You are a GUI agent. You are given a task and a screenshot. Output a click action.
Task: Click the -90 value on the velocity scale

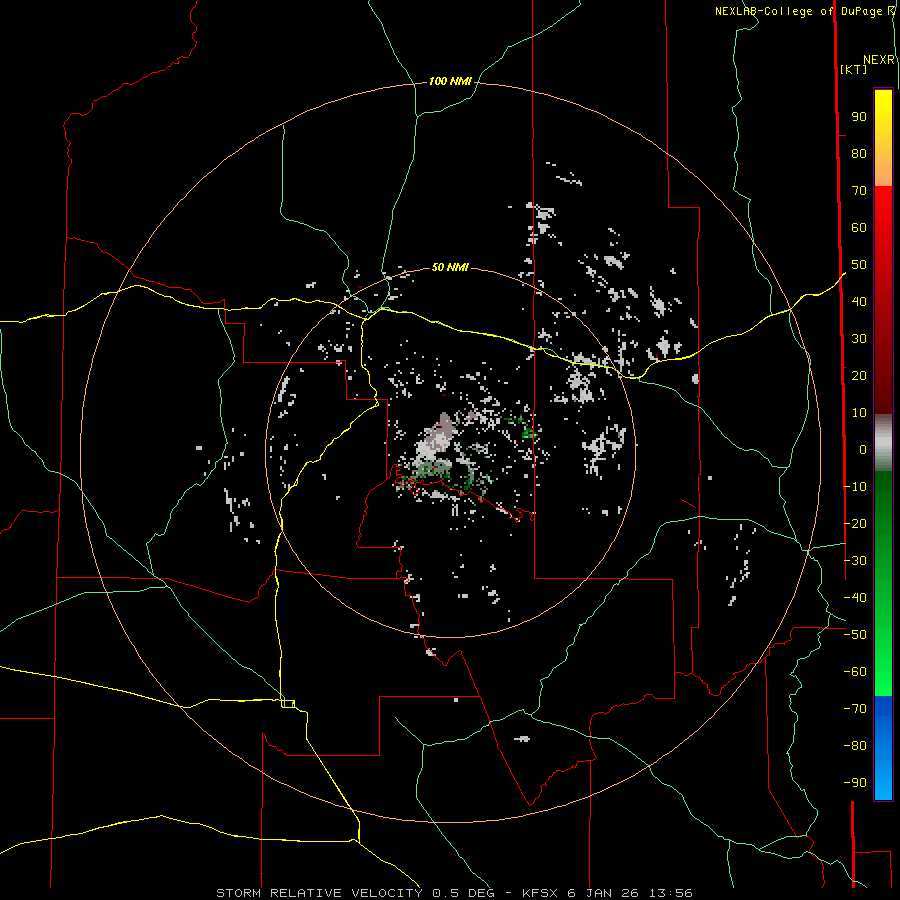click(x=855, y=783)
